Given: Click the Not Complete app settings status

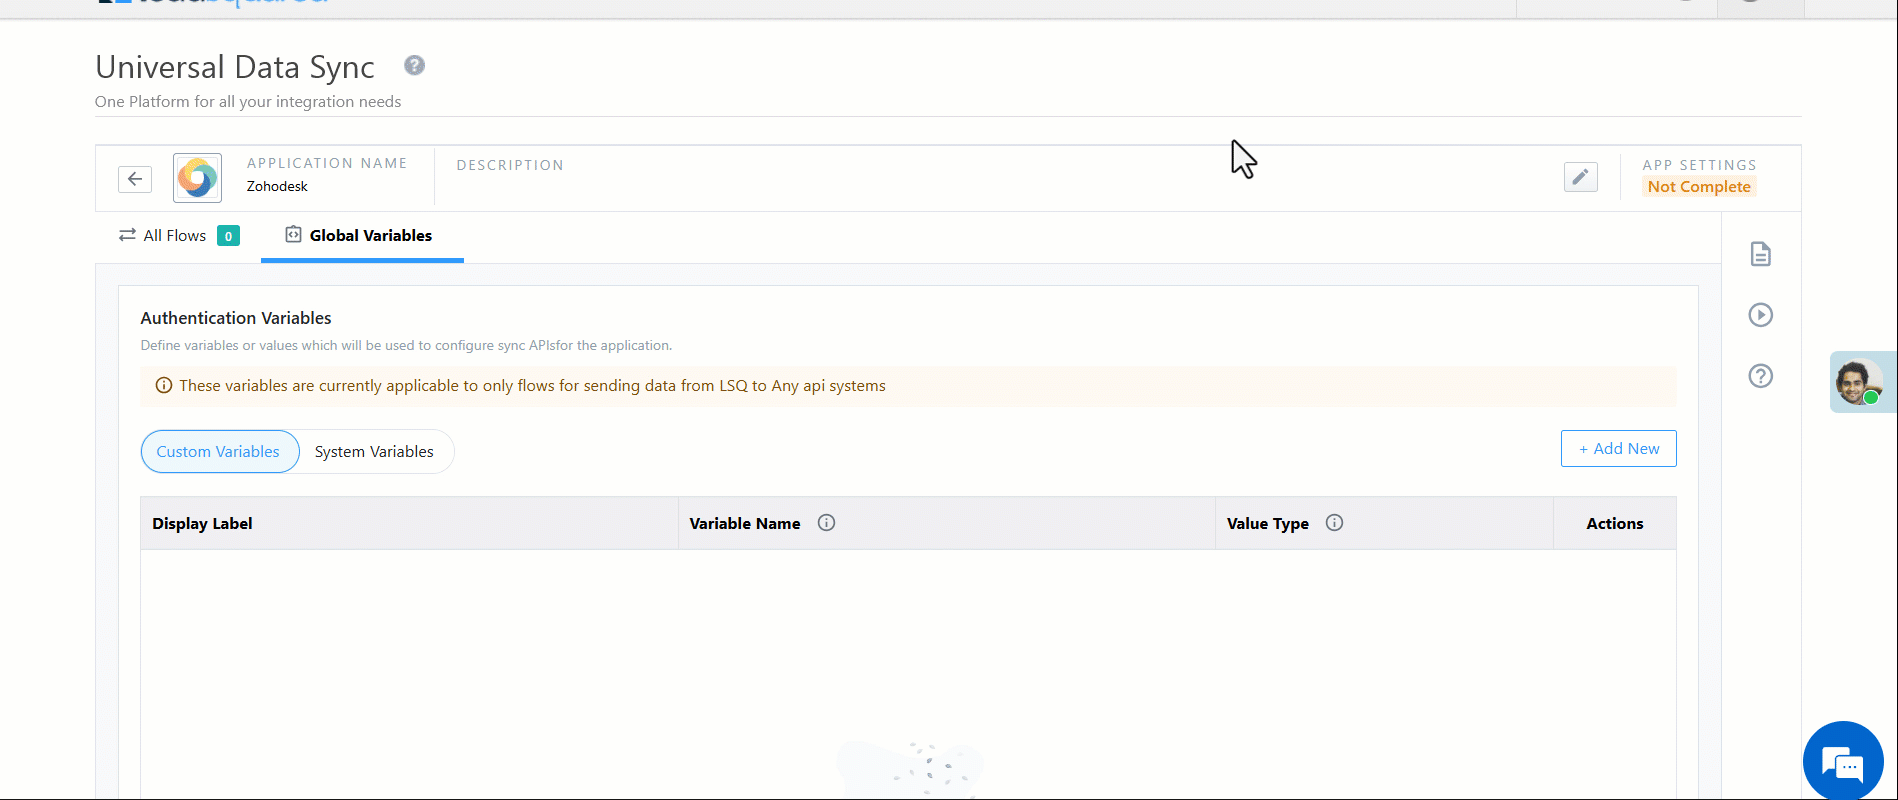Looking at the screenshot, I should coord(1699,187).
